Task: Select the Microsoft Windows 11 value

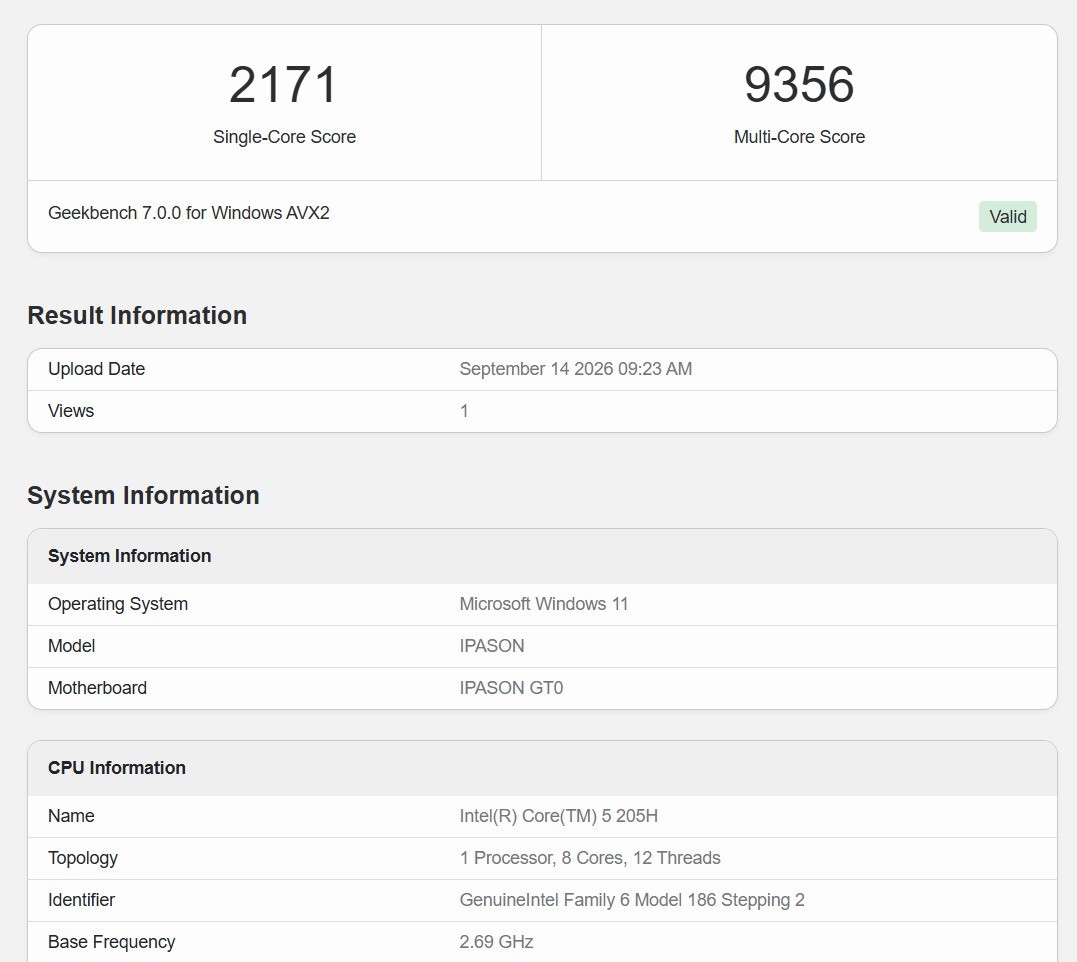Action: point(544,604)
